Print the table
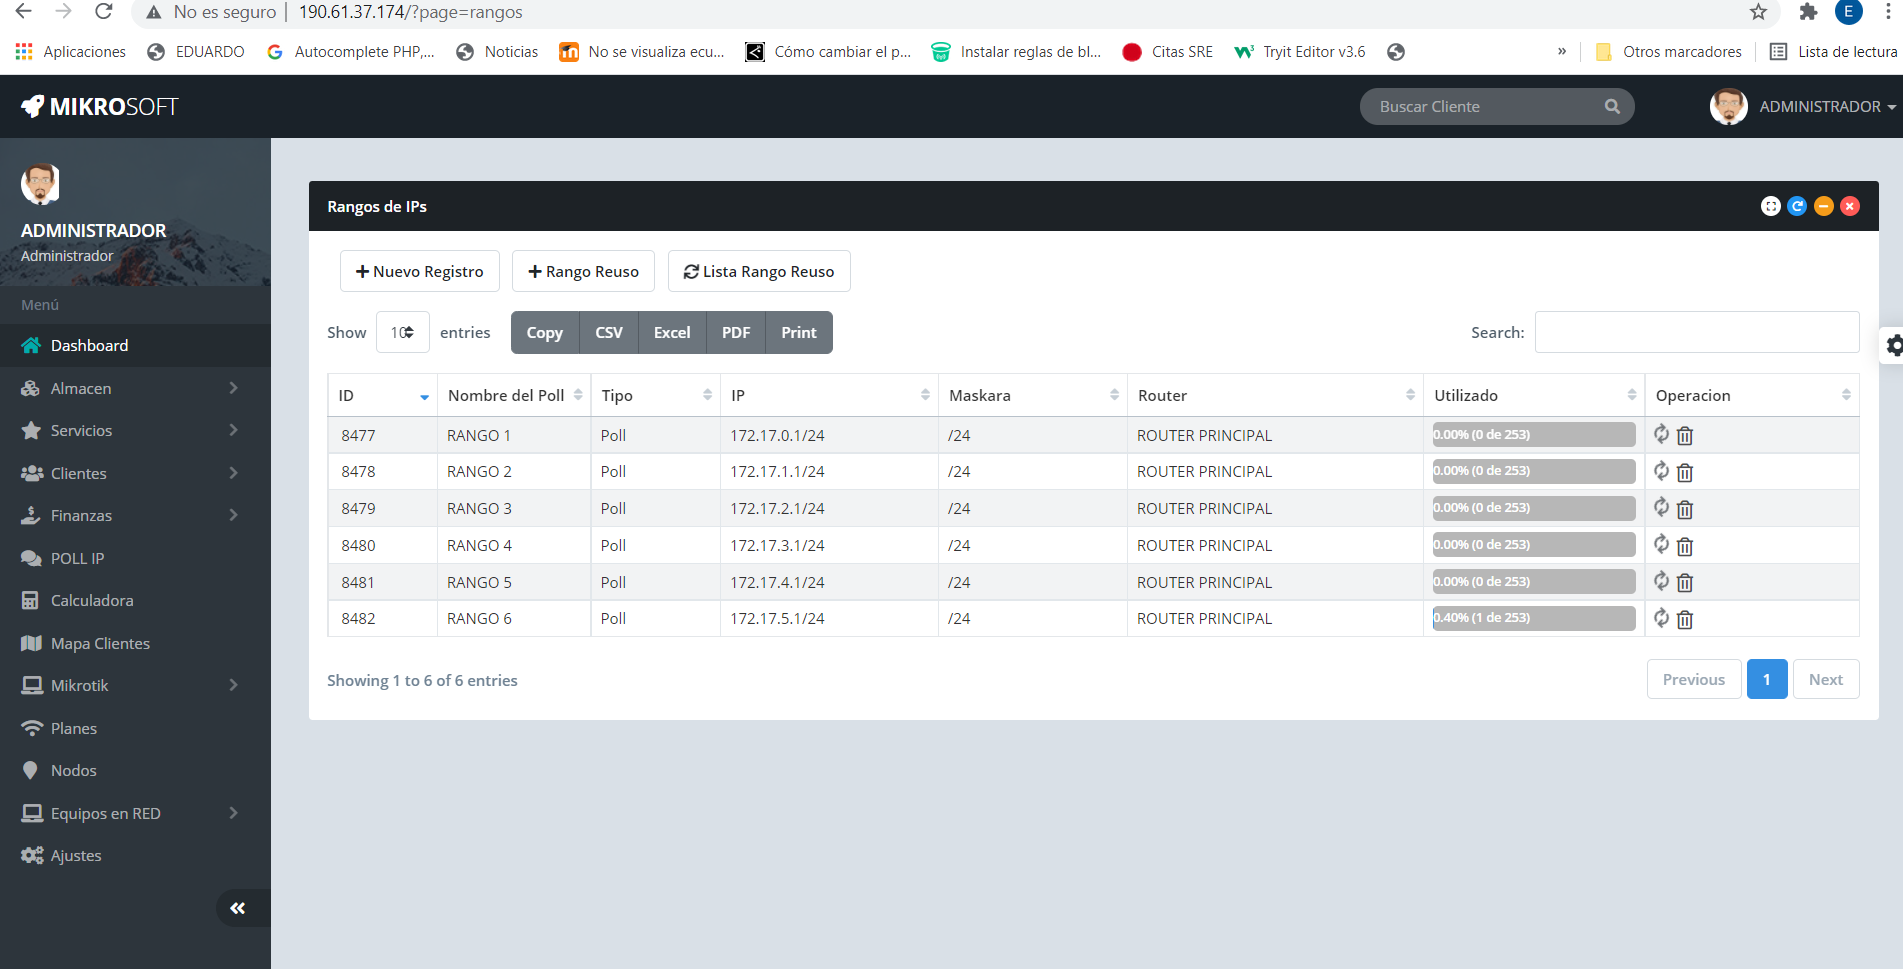The height and width of the screenshot is (969, 1903). 799,332
